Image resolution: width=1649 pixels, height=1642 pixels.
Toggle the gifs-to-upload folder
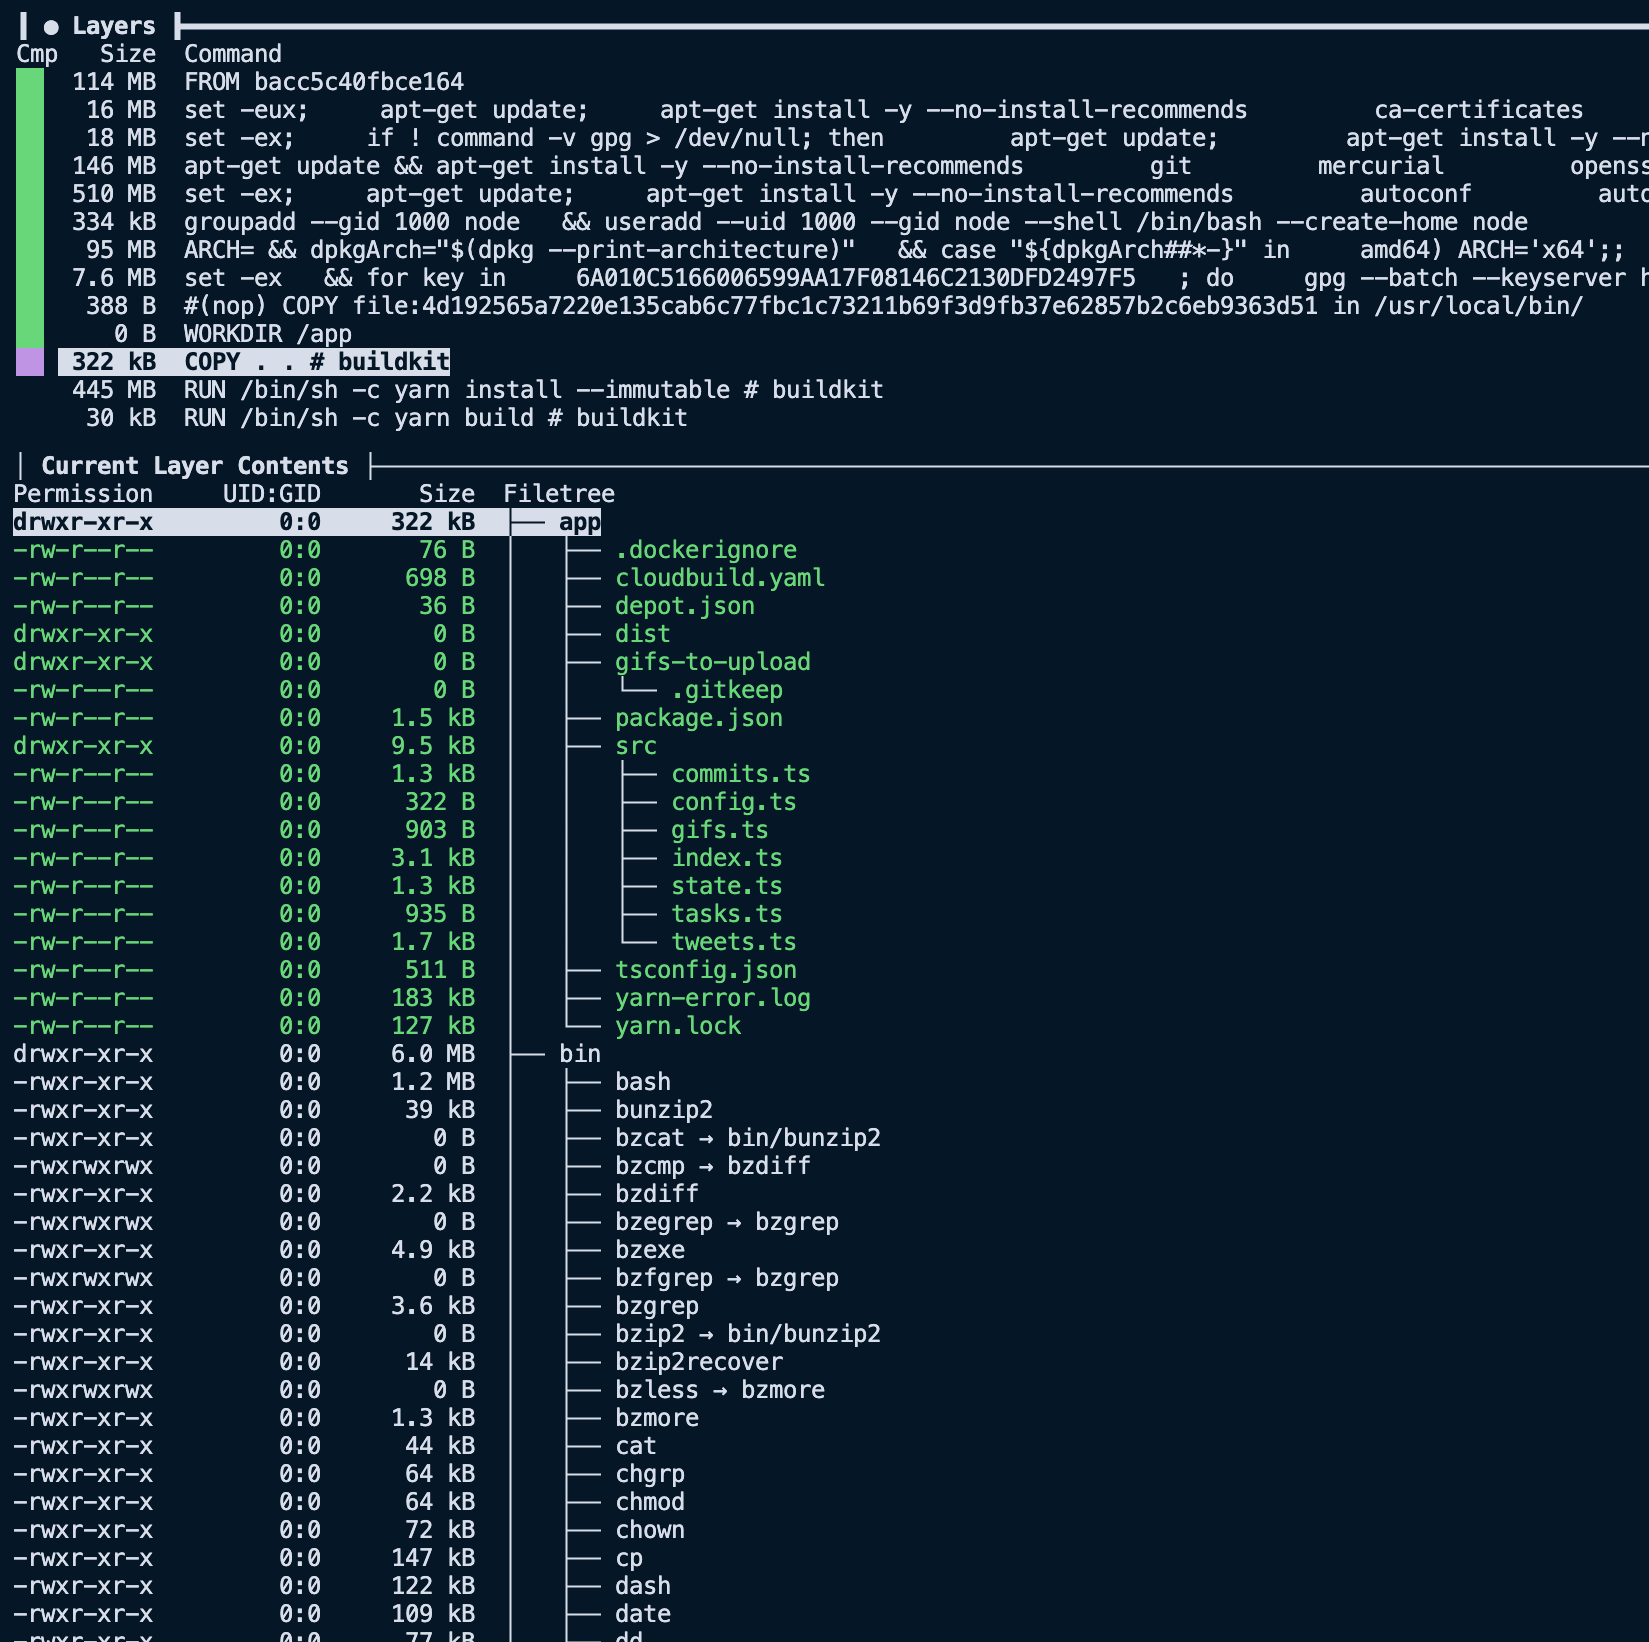click(x=712, y=662)
